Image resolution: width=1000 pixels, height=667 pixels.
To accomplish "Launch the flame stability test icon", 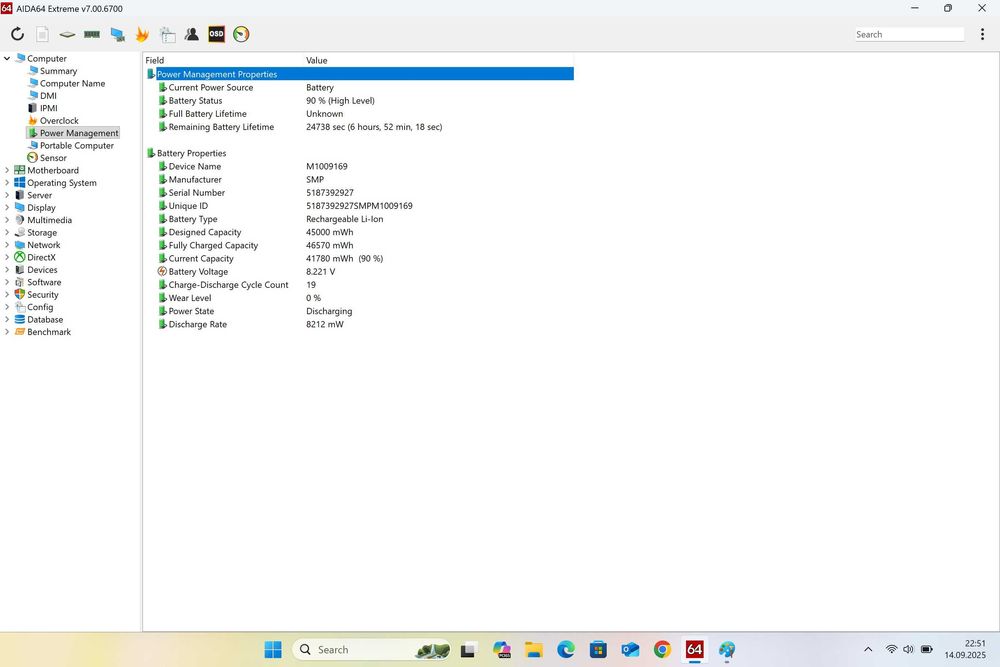I will pyautogui.click(x=142, y=34).
